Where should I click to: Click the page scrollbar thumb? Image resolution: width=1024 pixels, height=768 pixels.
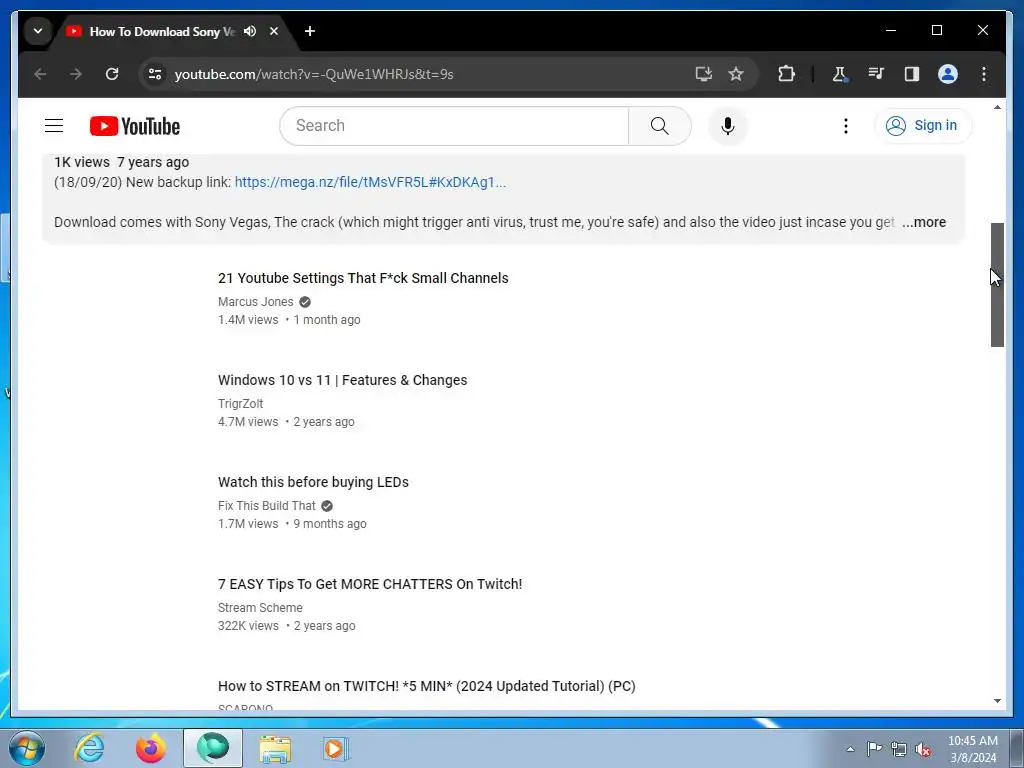(997, 285)
